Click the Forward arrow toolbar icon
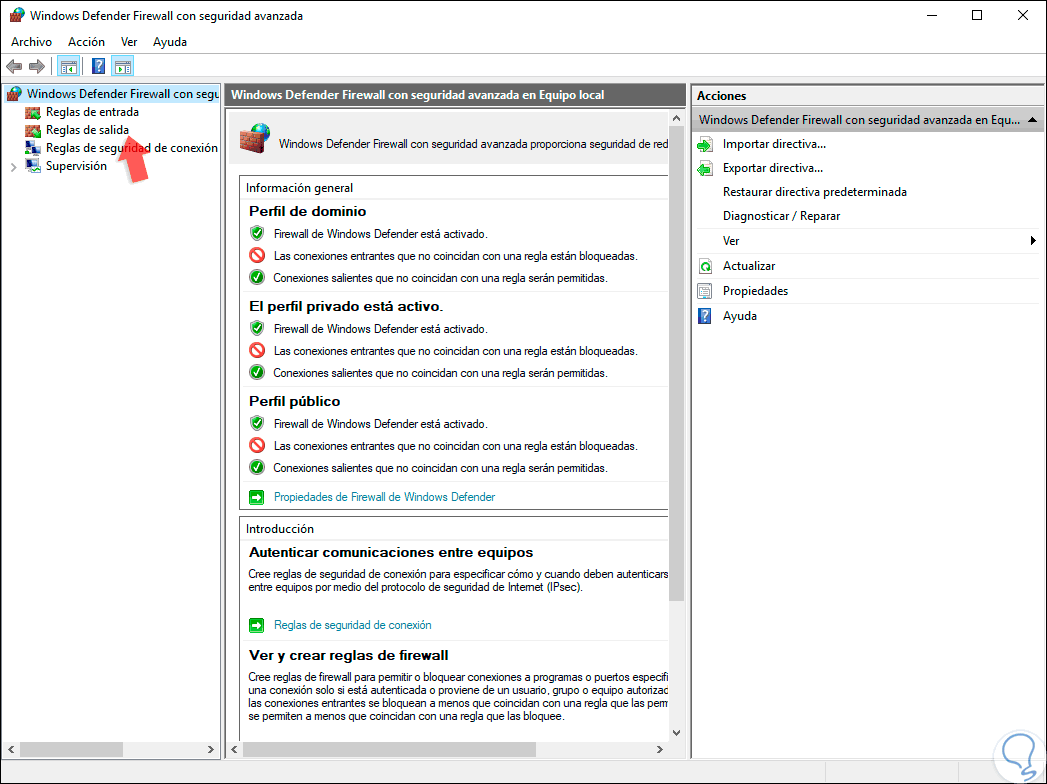This screenshot has height=784, width=1047. click(x=37, y=66)
